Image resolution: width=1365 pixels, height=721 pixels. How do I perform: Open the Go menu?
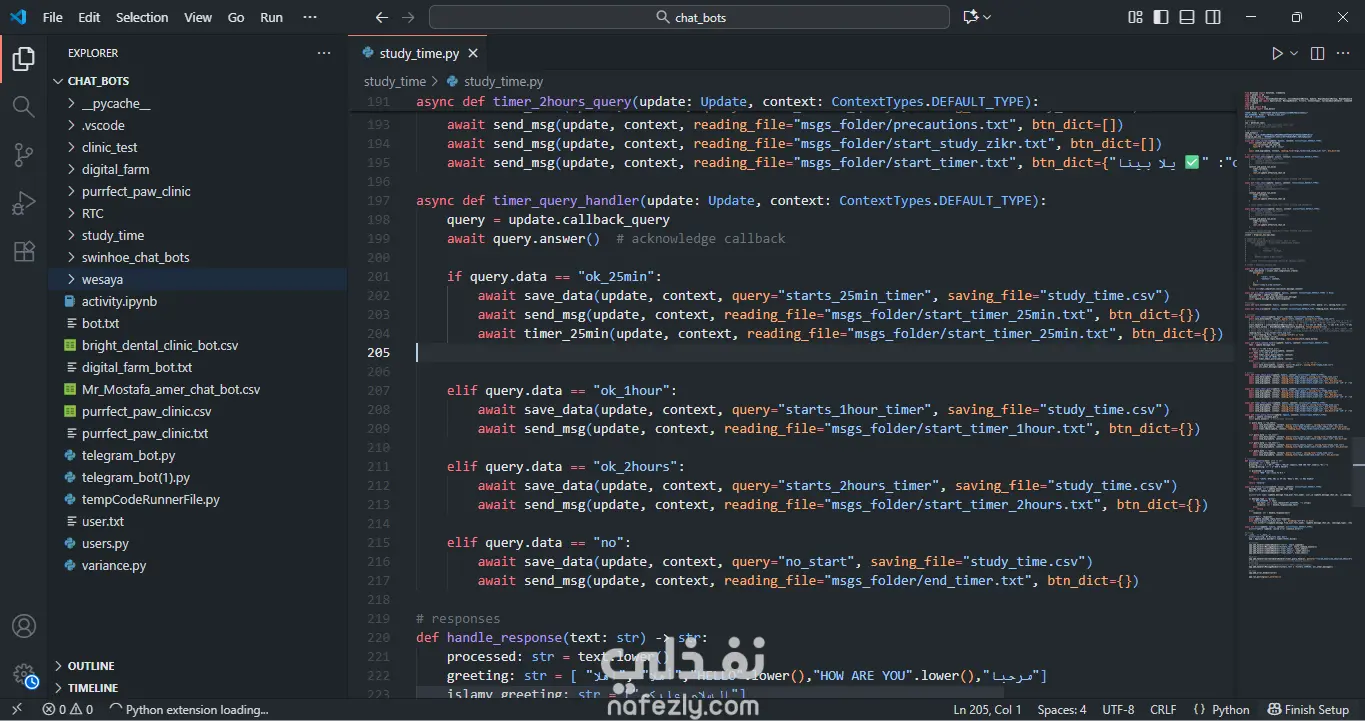pyautogui.click(x=236, y=17)
